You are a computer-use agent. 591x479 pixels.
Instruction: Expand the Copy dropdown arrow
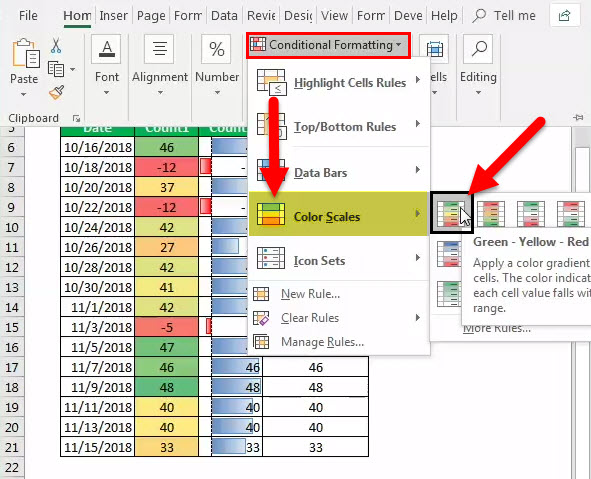[x=72, y=69]
